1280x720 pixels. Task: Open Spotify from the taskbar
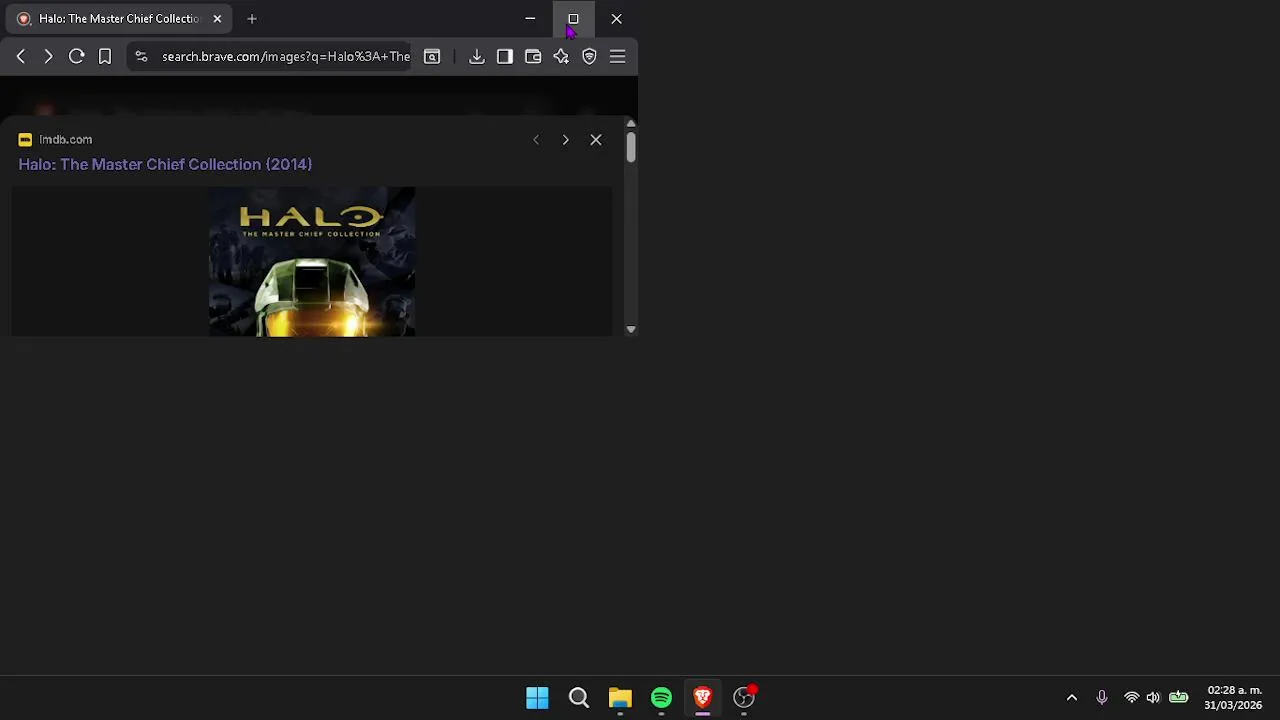tap(661, 698)
